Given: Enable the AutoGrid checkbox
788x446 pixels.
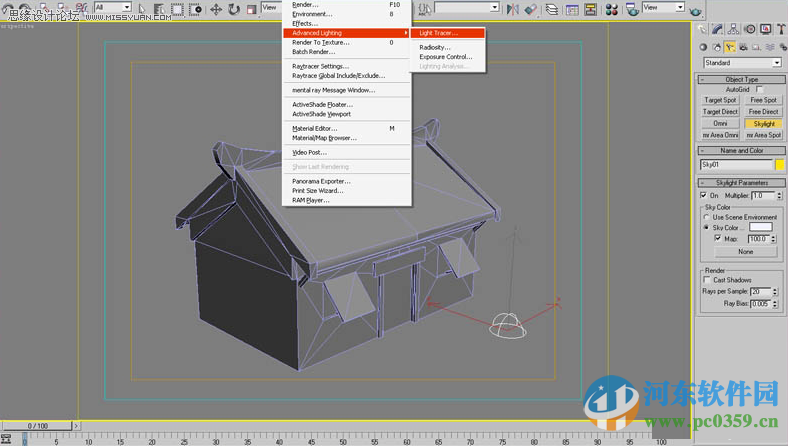Looking at the screenshot, I should tap(760, 90).
